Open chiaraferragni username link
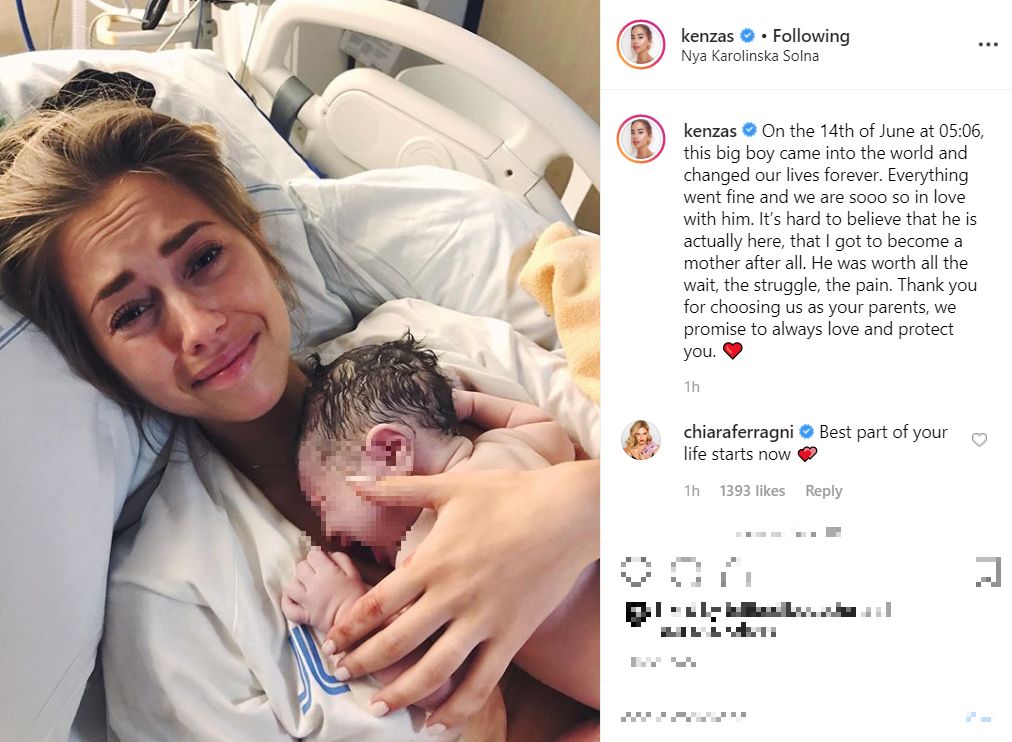1012x742 pixels. point(738,432)
